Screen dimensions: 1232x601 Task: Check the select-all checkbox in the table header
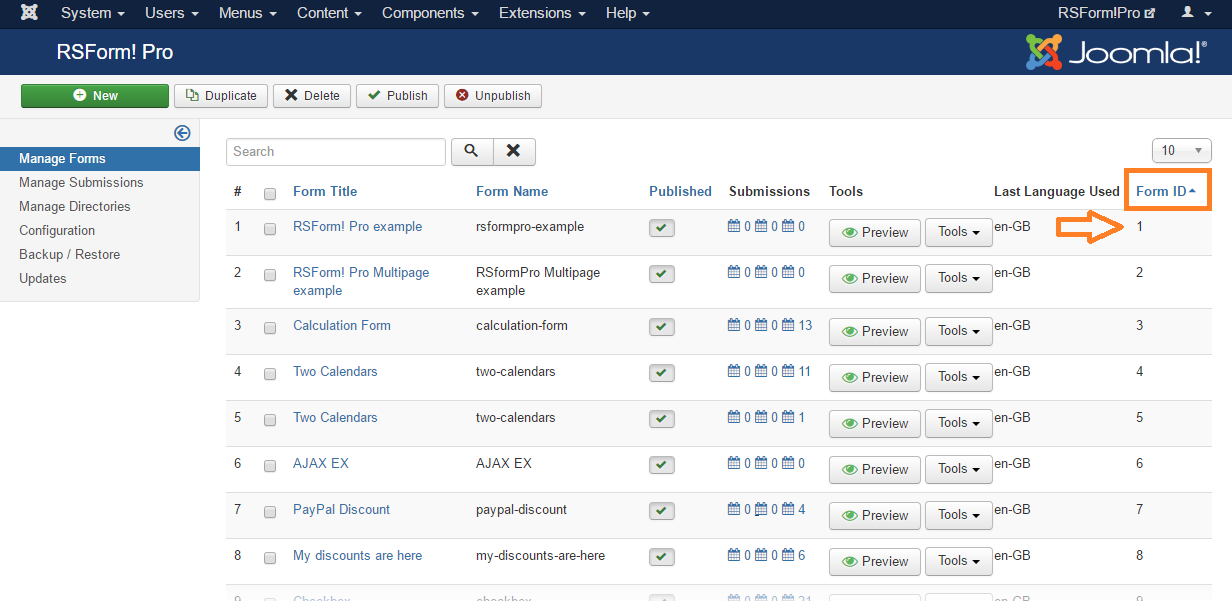pyautogui.click(x=270, y=194)
